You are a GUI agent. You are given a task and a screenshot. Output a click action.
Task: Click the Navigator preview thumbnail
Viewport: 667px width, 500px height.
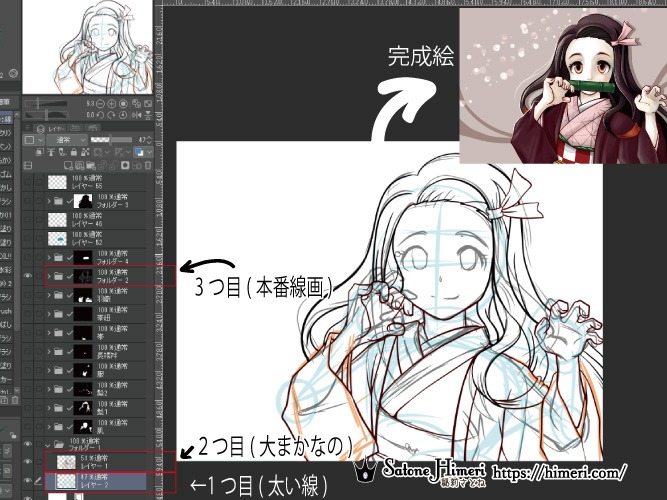pyautogui.click(x=87, y=47)
